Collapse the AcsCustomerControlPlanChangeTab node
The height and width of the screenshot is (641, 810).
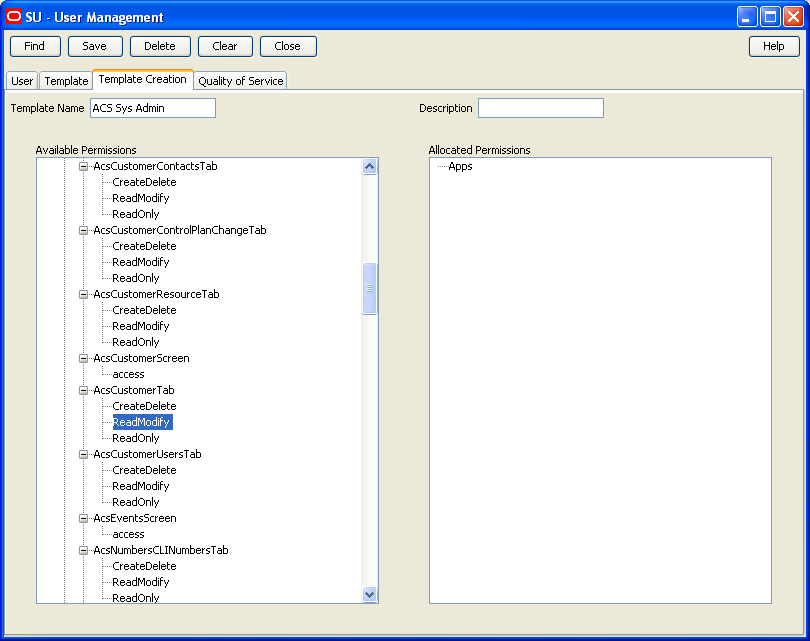[x=82, y=230]
